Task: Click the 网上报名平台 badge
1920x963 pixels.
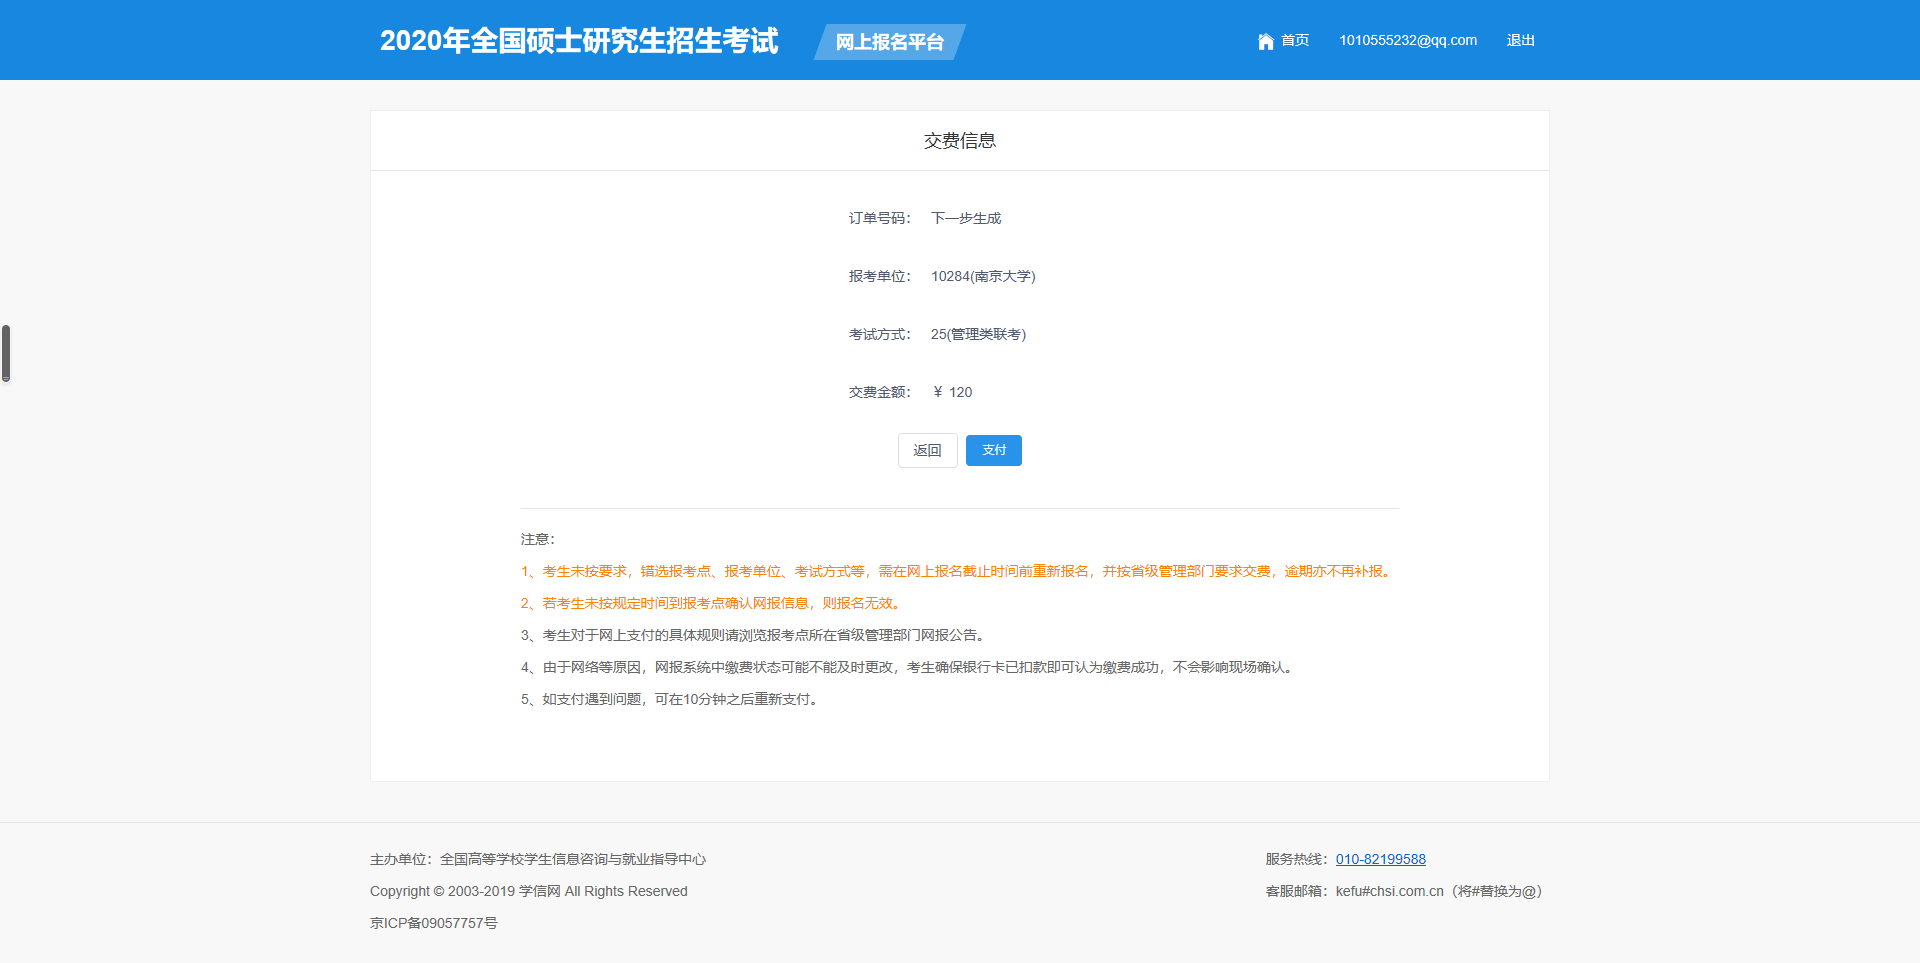Action: pos(889,42)
